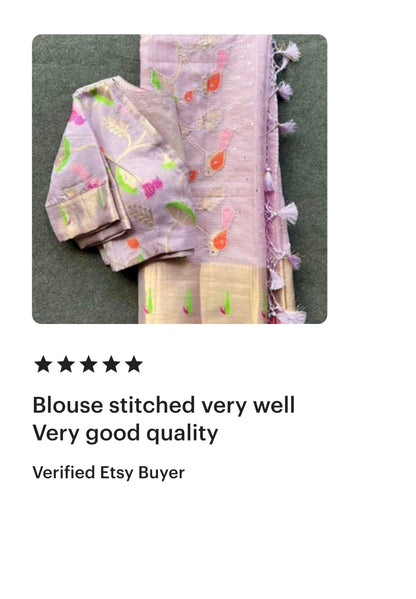Open the saree review photo

tap(180, 179)
